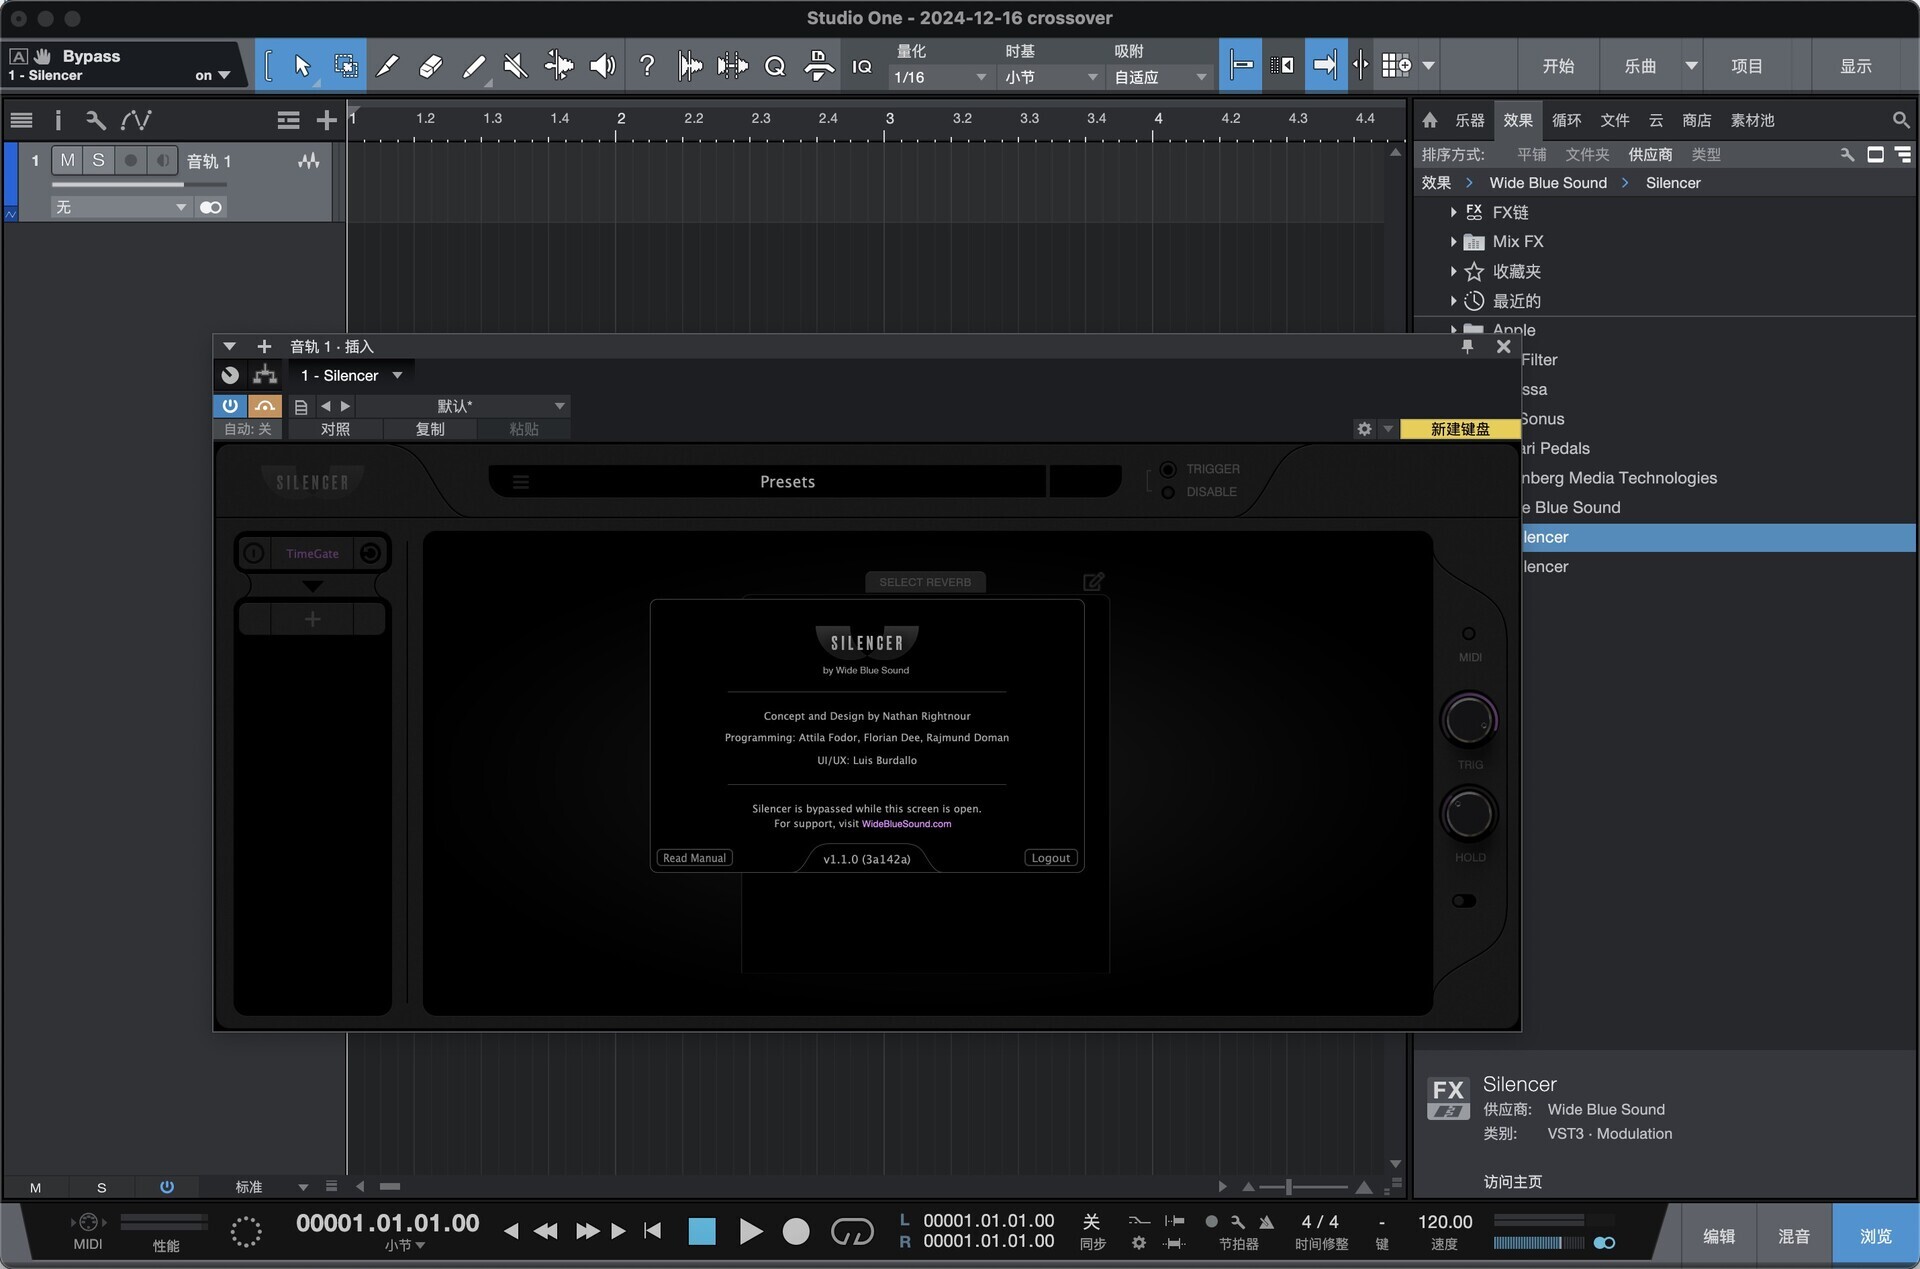
Task: Select the Listen speaker tool
Action: [602, 66]
